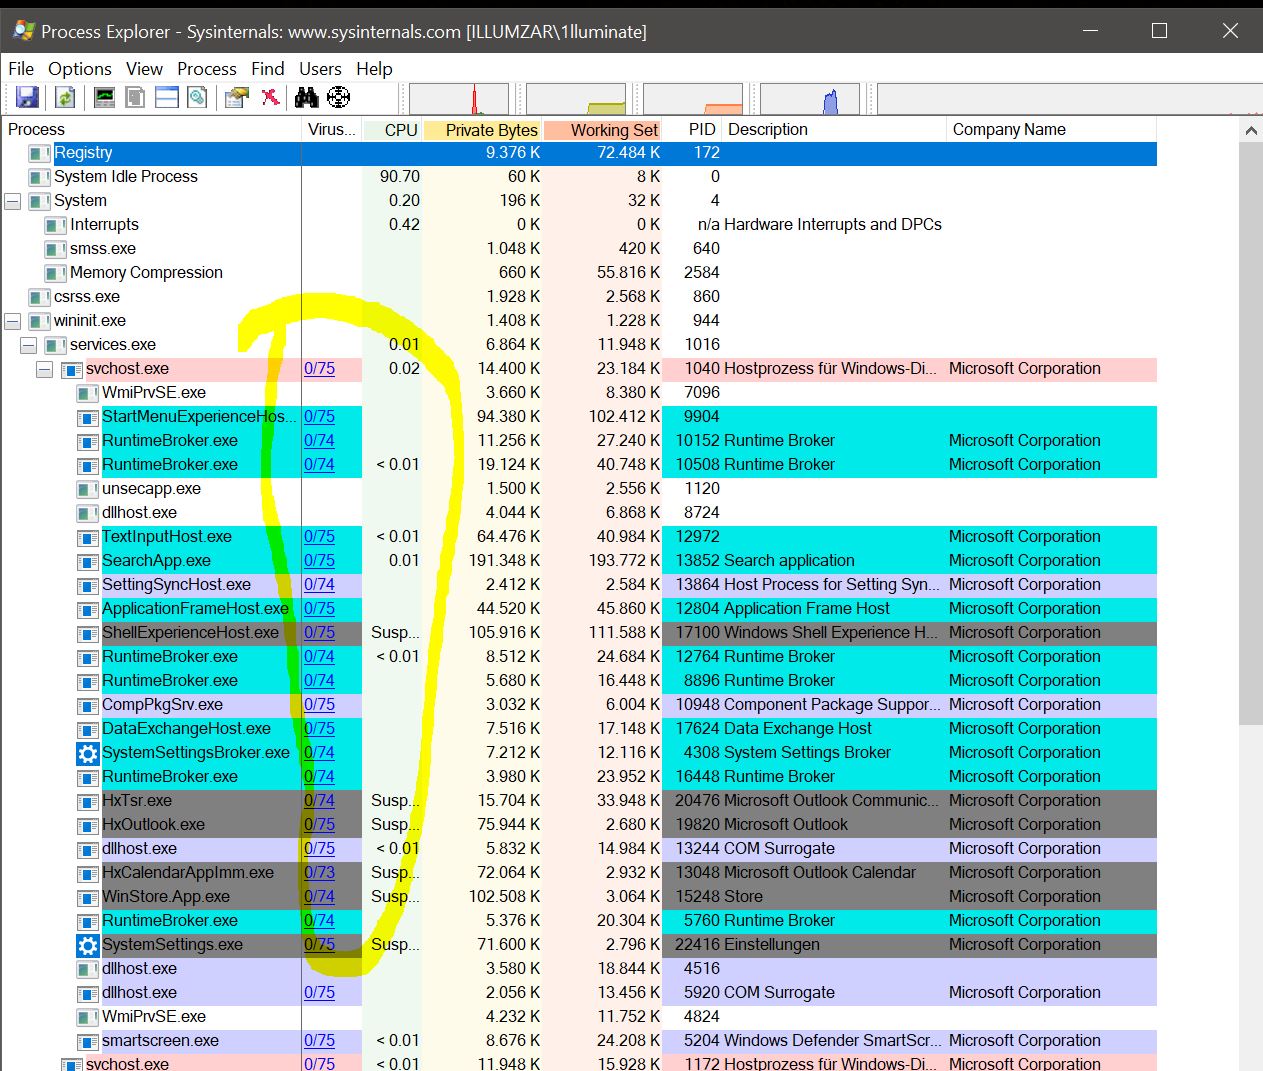Click the Save toolbar icon
This screenshot has height=1071, width=1263.
pos(27,97)
